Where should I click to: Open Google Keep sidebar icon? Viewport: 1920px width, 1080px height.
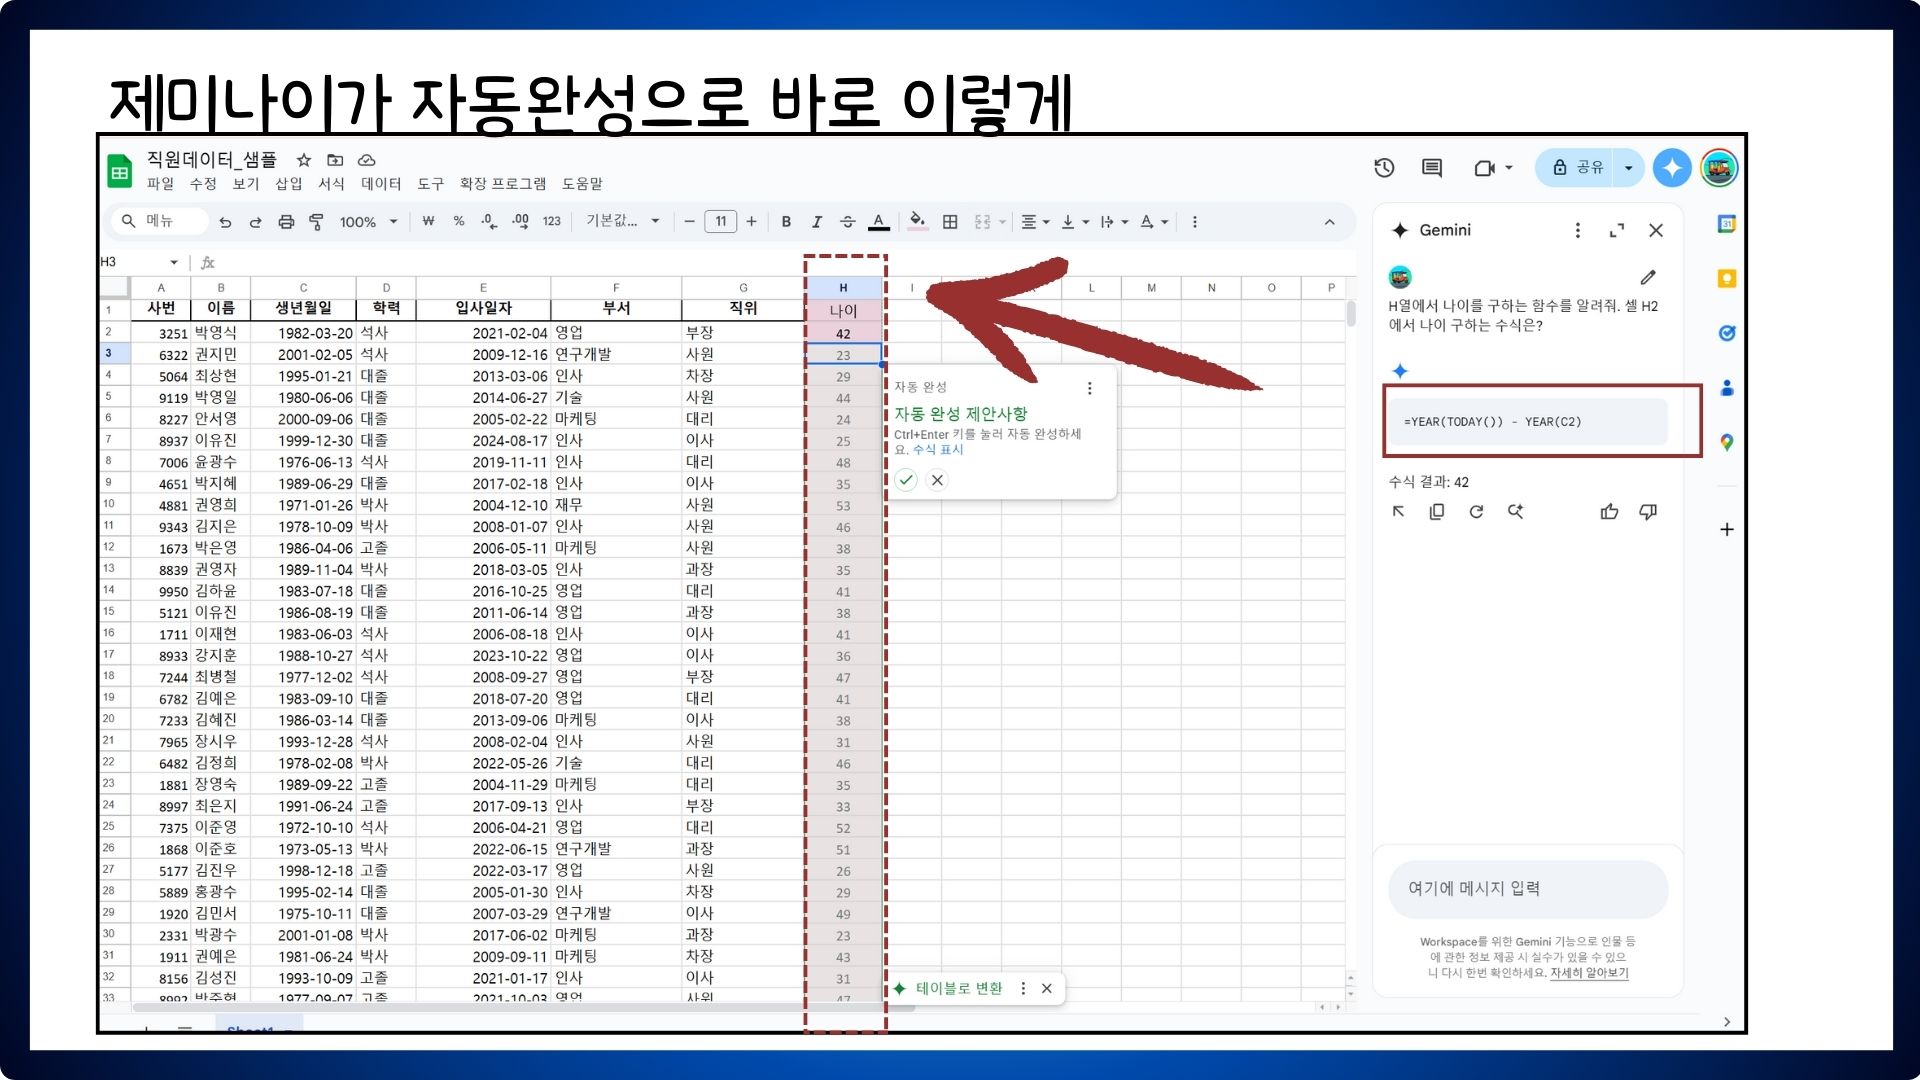(x=1727, y=279)
